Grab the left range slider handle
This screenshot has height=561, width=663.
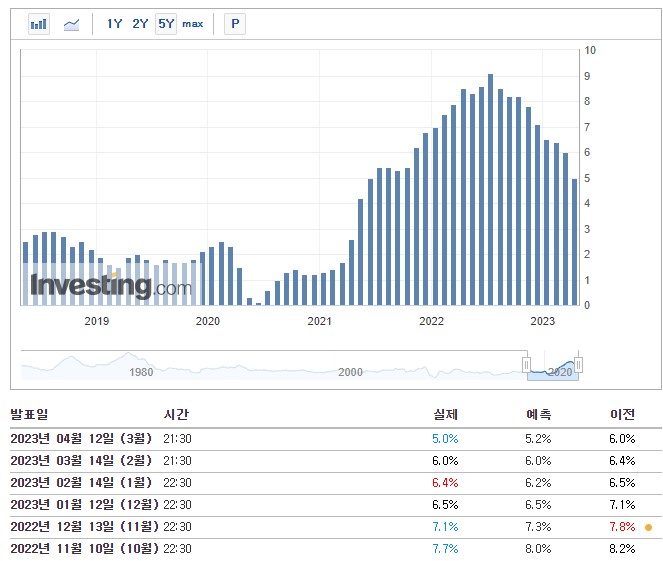526,364
